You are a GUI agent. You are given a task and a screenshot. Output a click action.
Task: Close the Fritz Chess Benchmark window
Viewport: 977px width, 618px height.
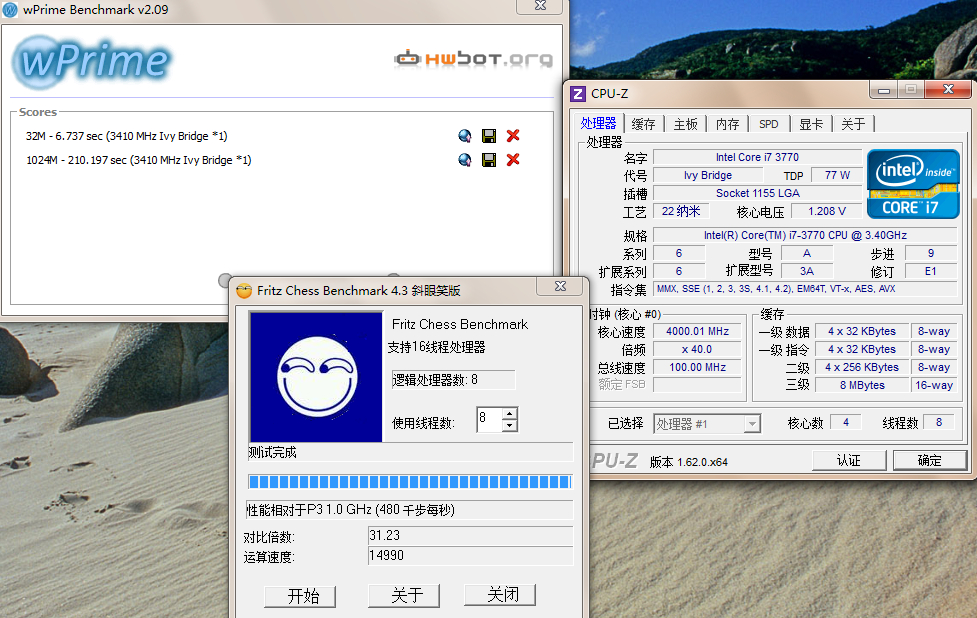[560, 287]
